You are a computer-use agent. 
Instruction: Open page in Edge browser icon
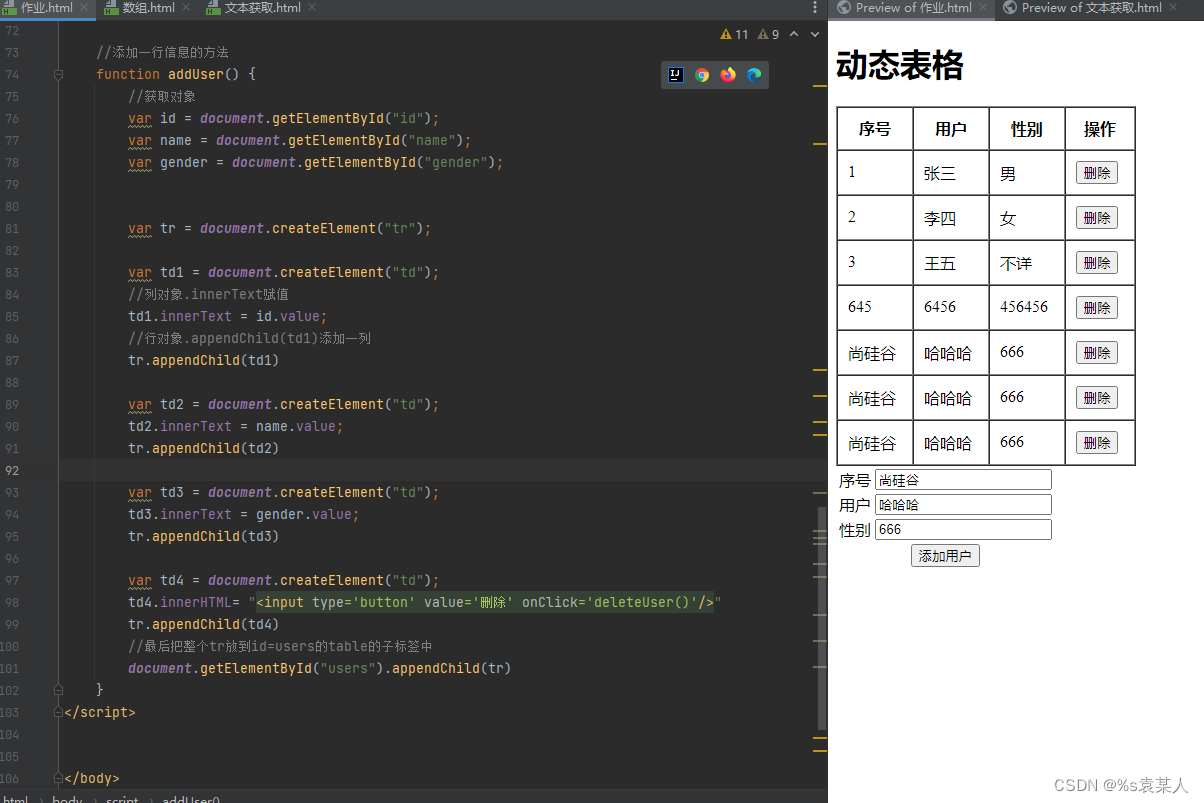[754, 75]
